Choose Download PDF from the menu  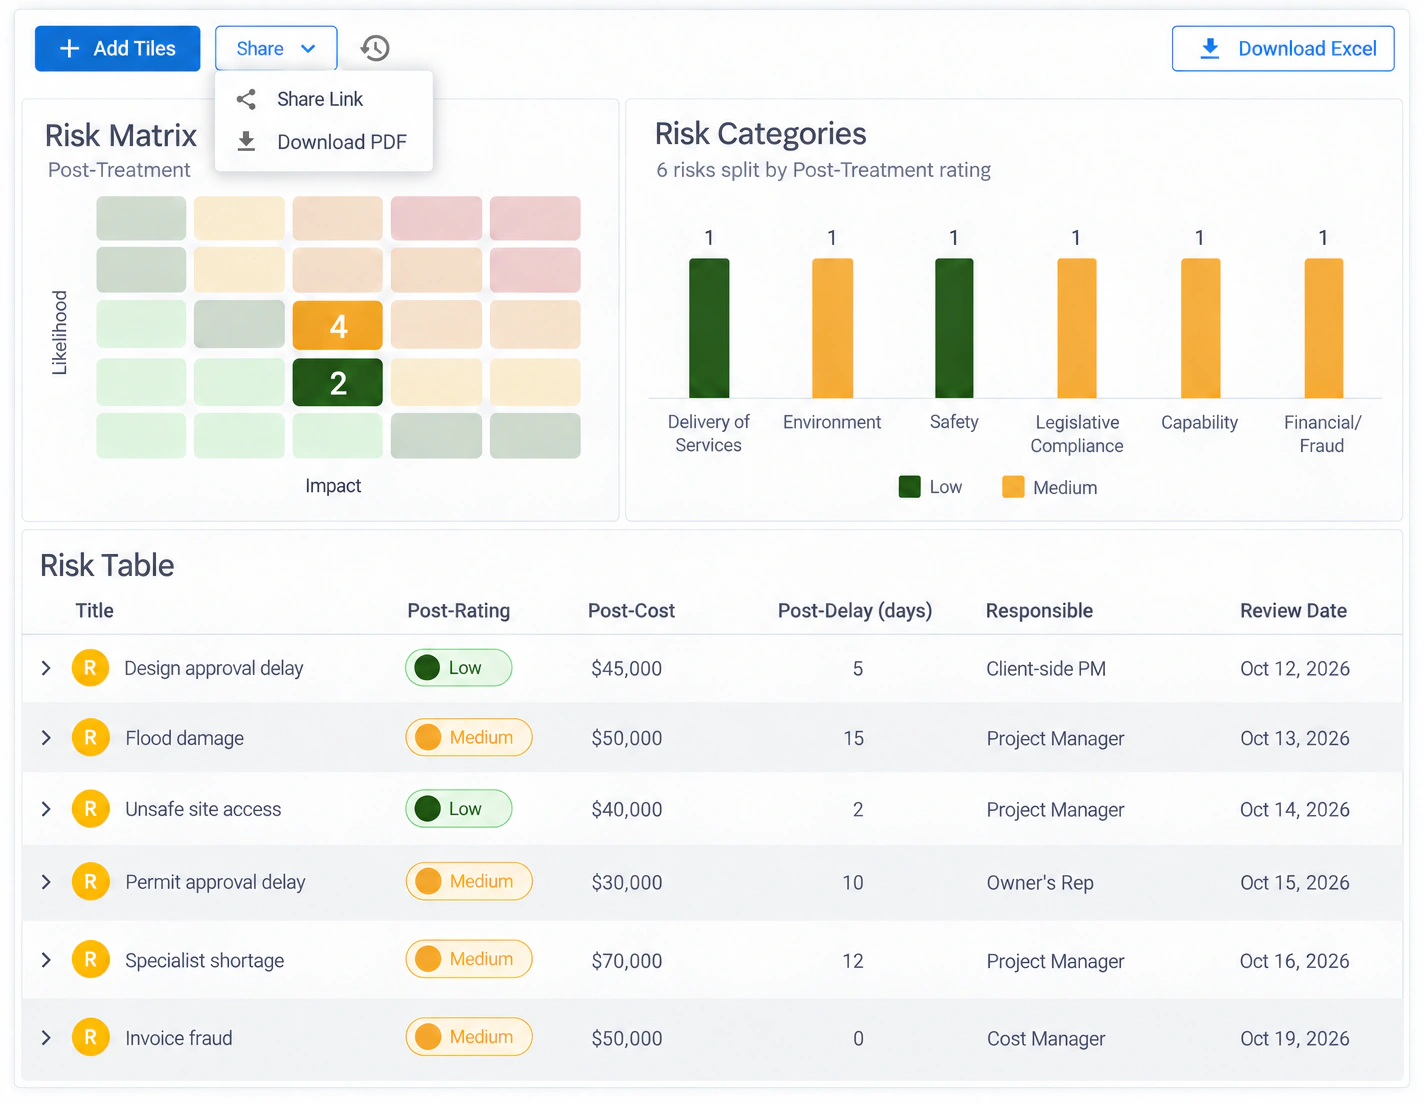pyautogui.click(x=324, y=142)
